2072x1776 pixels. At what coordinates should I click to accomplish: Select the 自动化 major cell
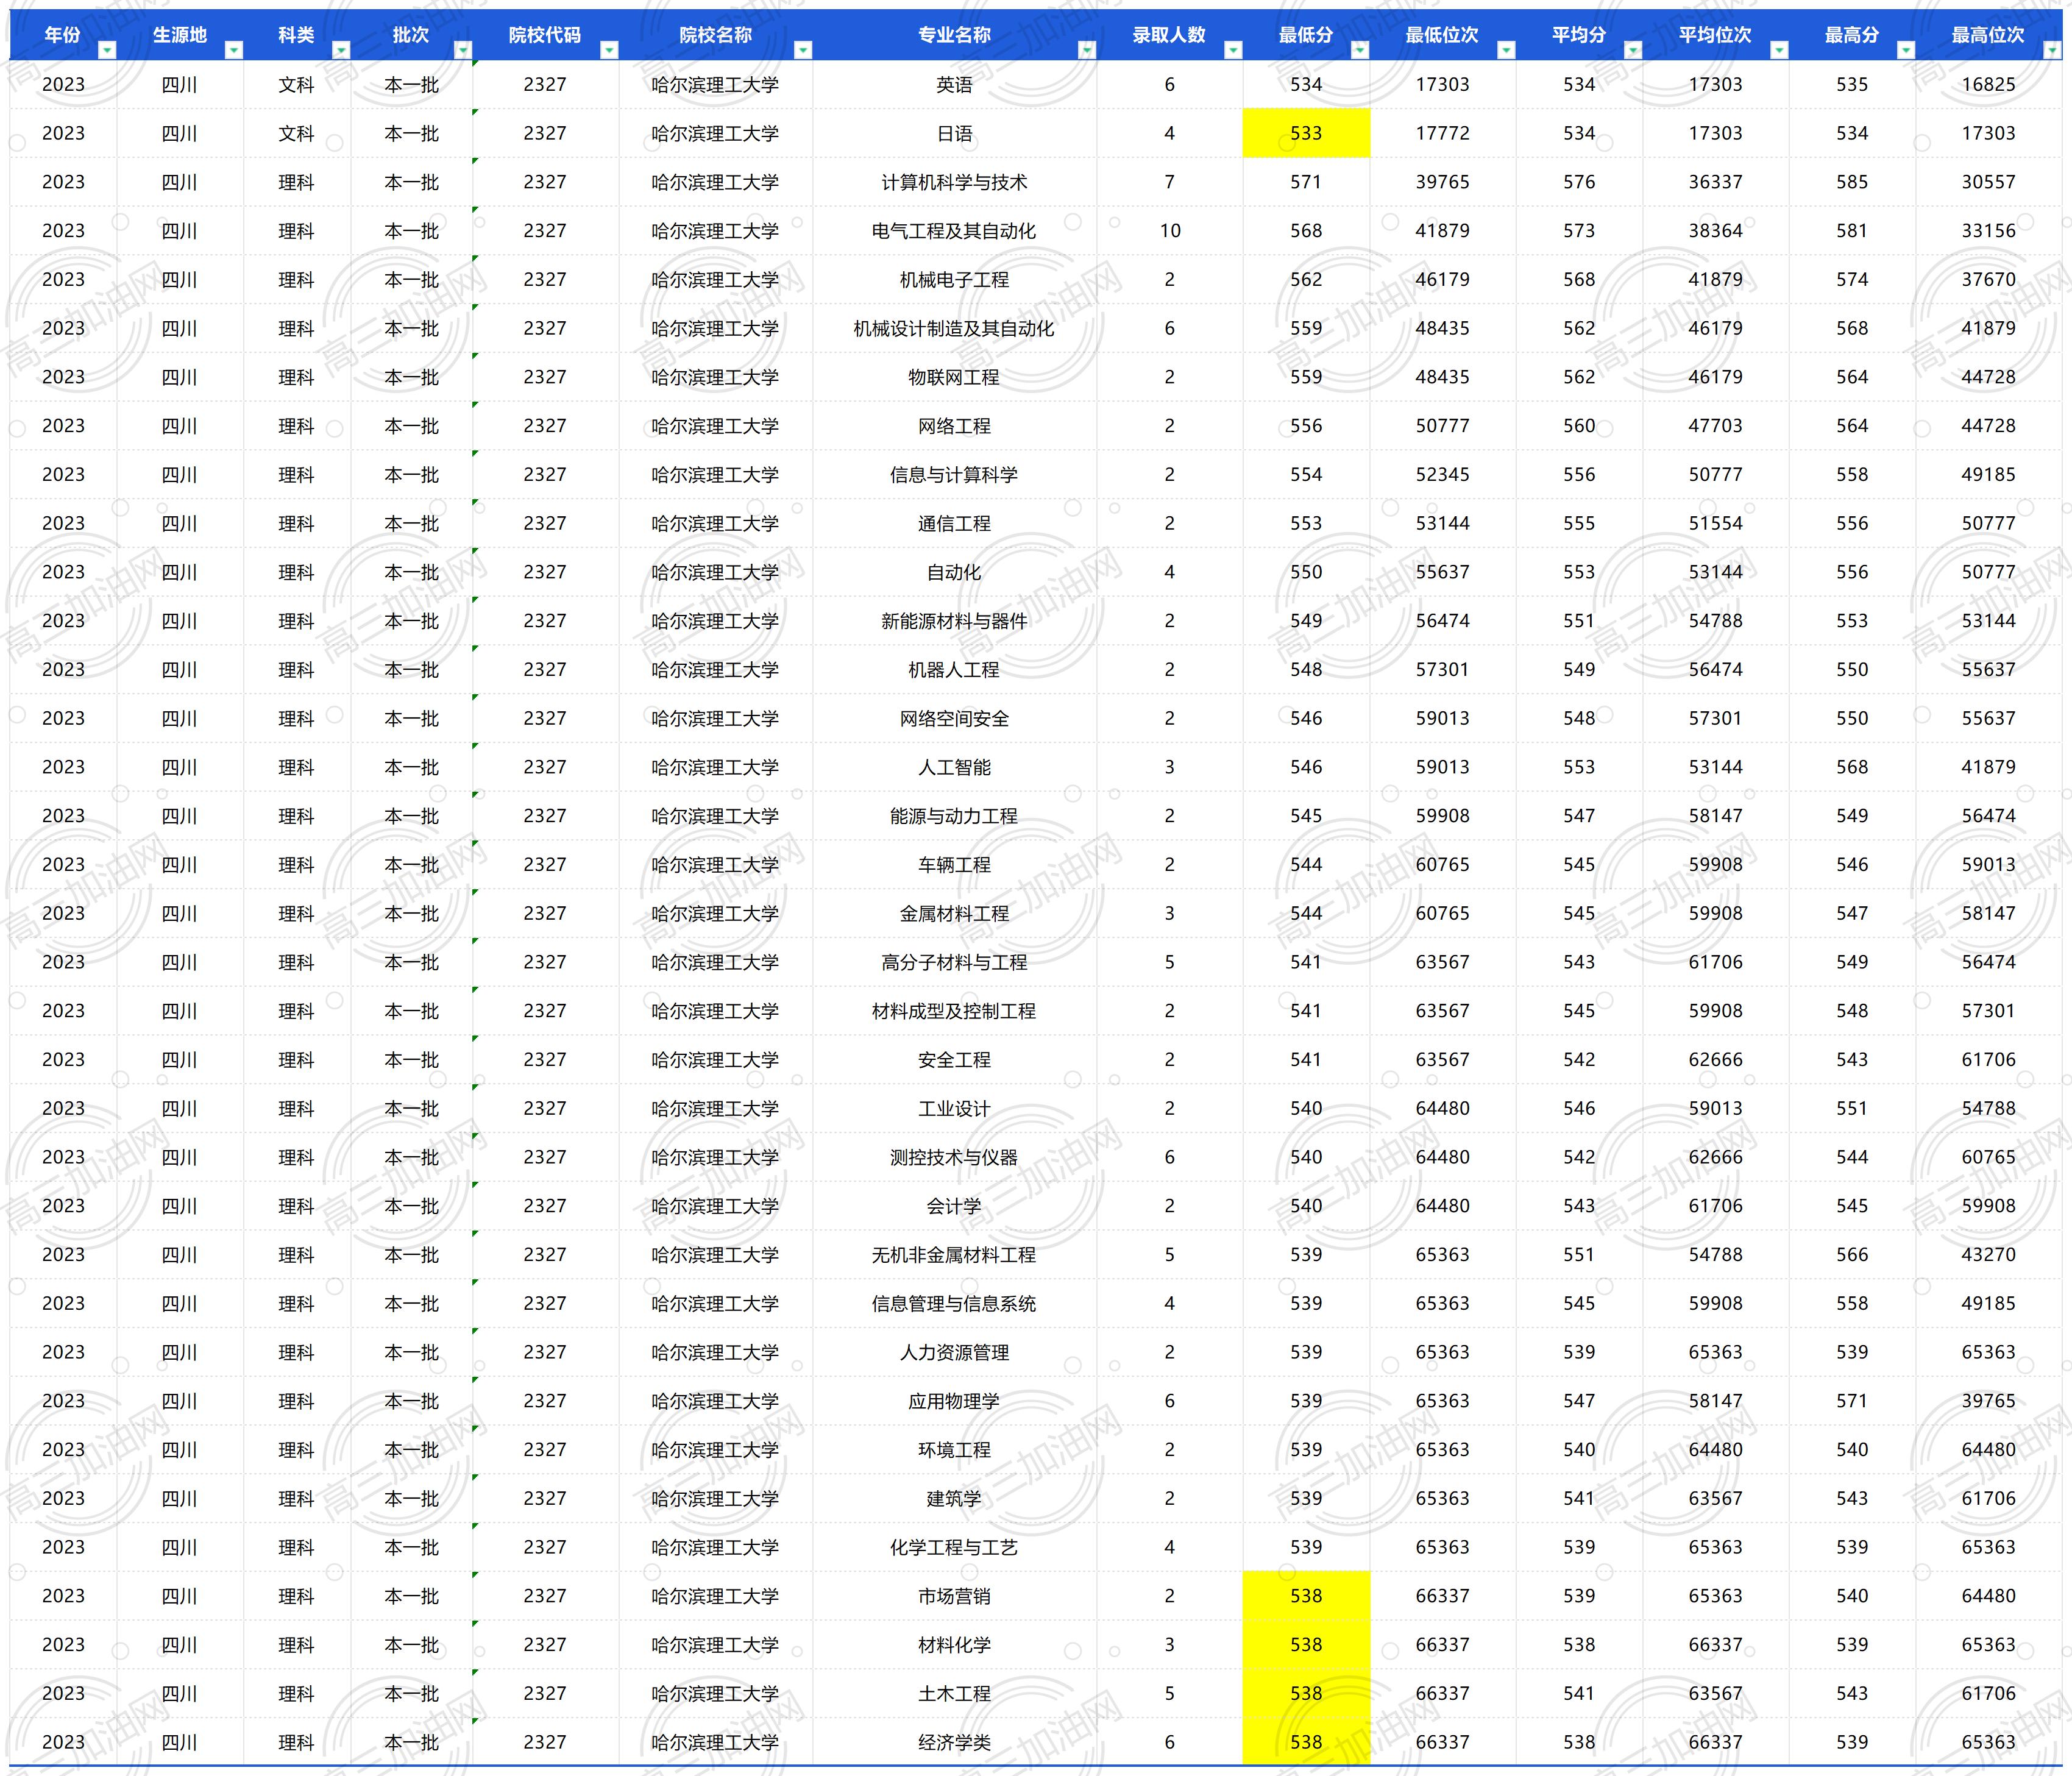[955, 572]
